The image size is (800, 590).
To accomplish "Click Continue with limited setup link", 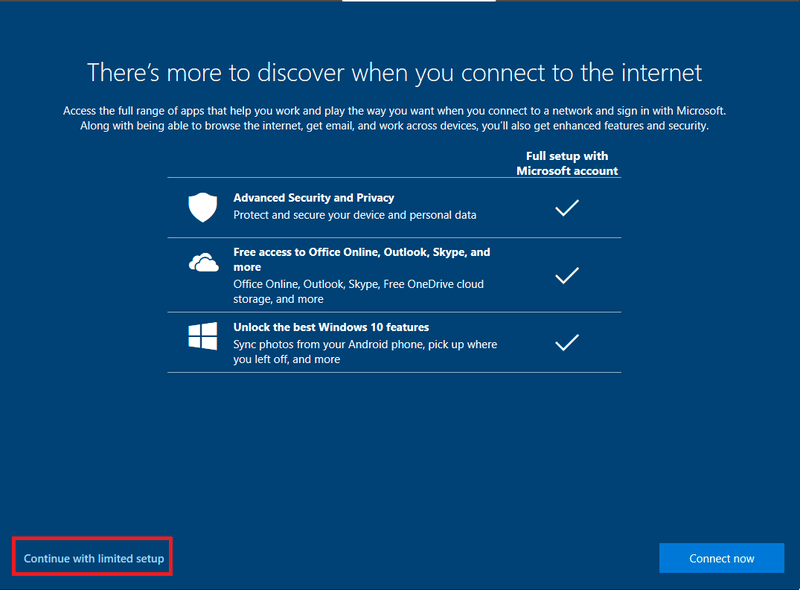I will [94, 558].
